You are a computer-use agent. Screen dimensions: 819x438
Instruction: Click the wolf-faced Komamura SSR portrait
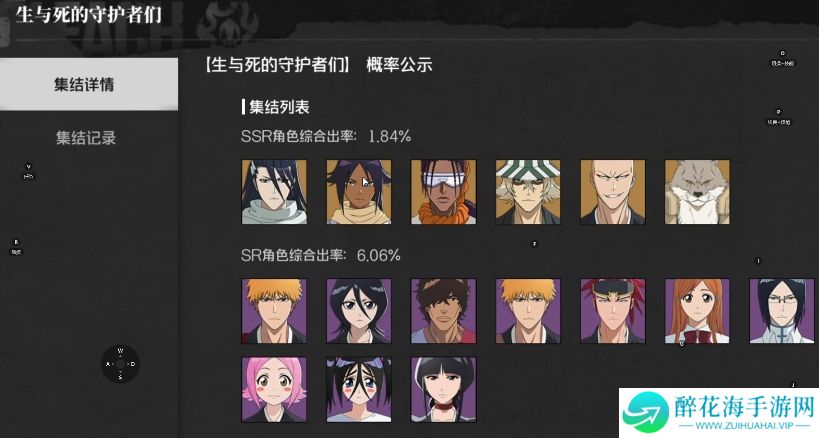tap(697, 192)
